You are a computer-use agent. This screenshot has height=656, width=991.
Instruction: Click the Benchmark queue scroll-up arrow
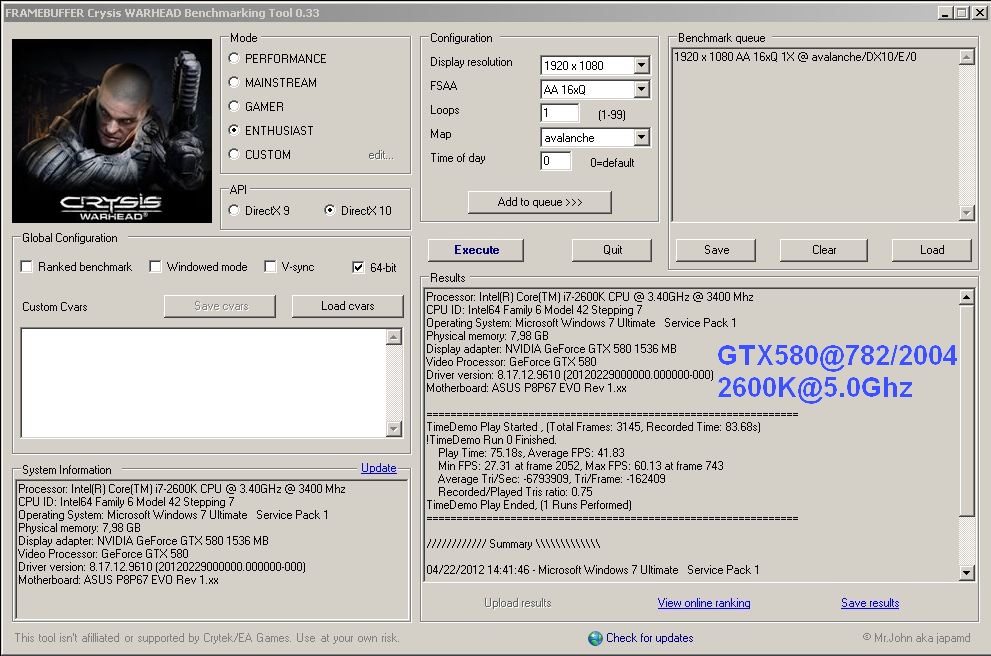coord(966,58)
